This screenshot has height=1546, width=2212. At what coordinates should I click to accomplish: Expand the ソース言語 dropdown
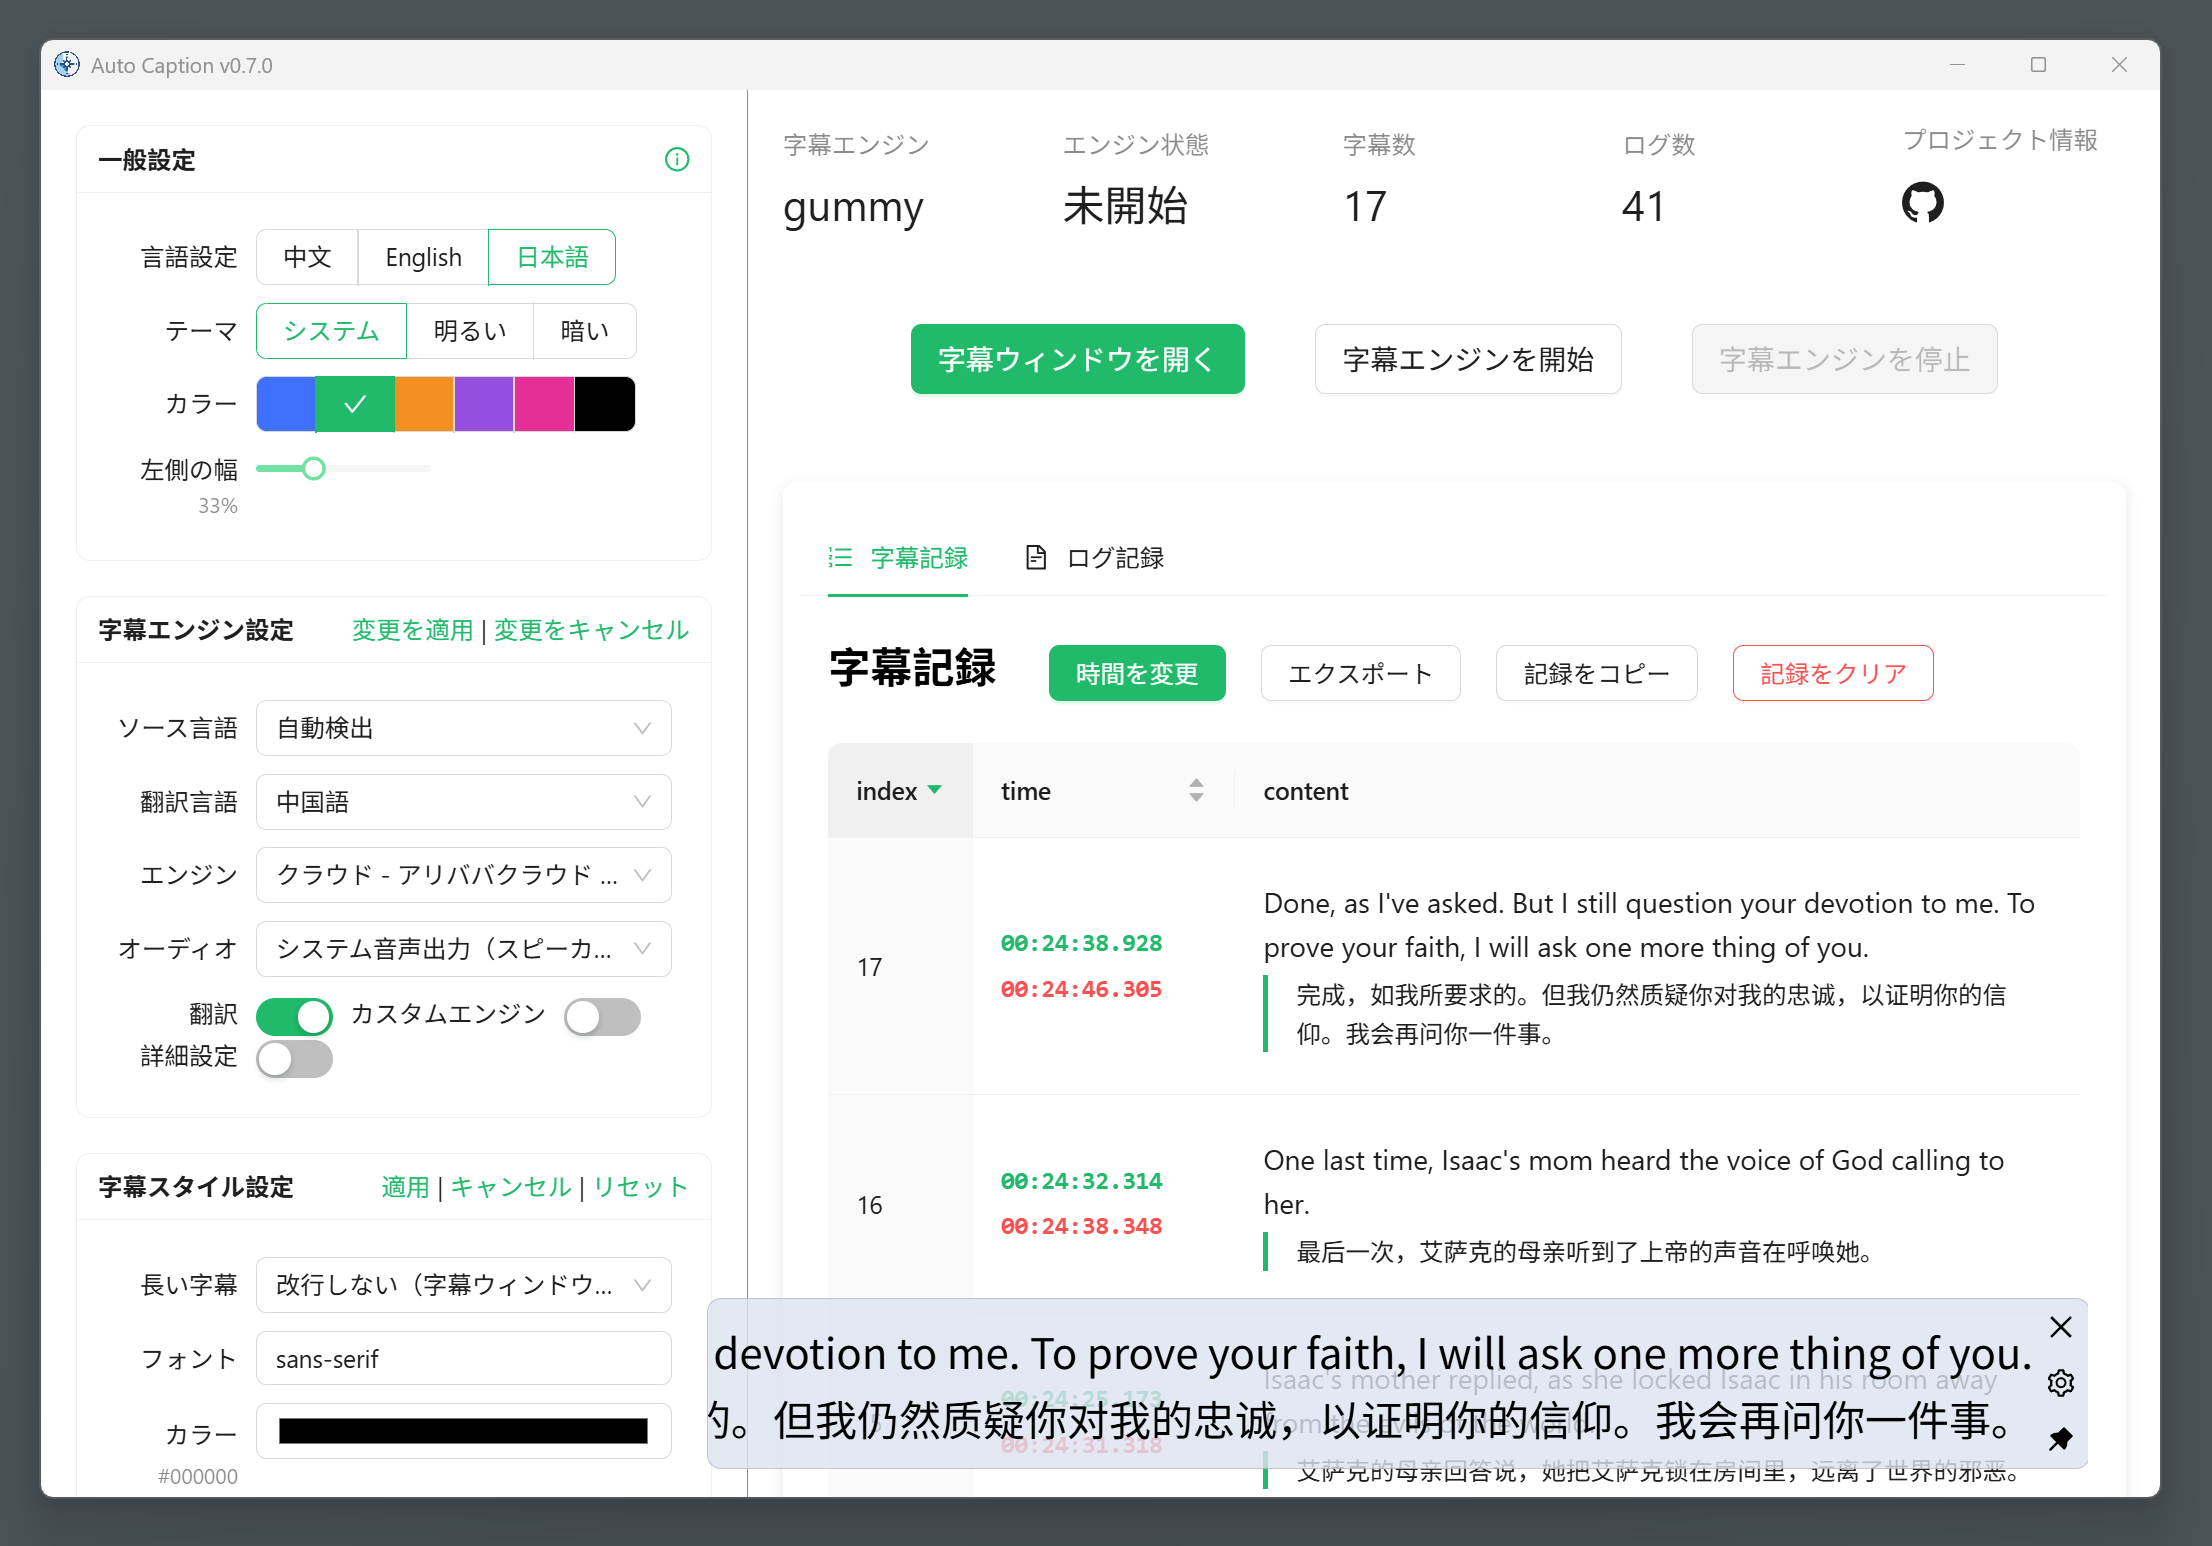point(463,728)
